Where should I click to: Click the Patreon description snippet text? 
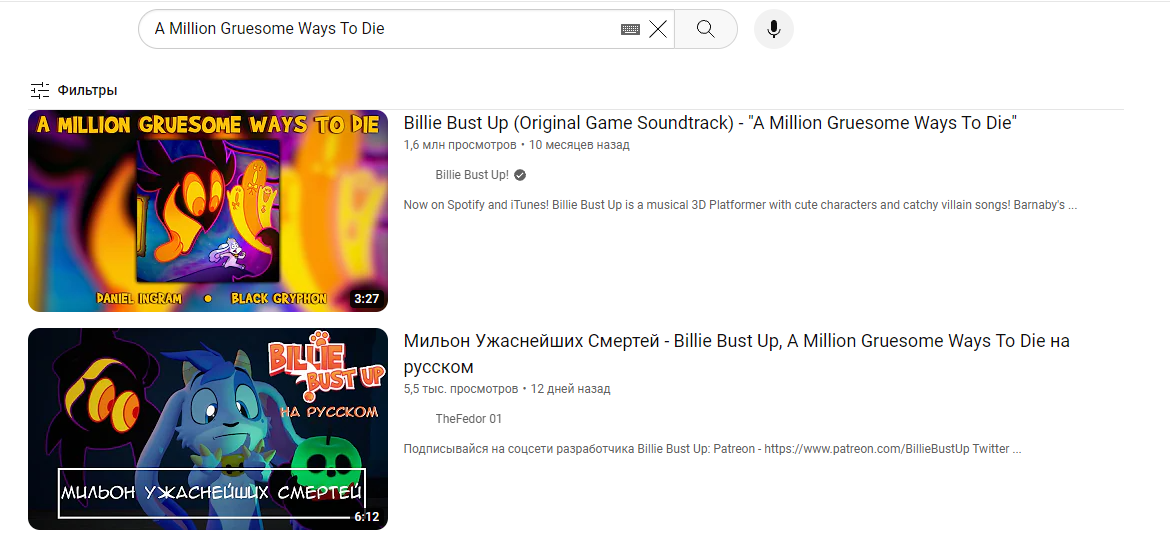pos(713,450)
